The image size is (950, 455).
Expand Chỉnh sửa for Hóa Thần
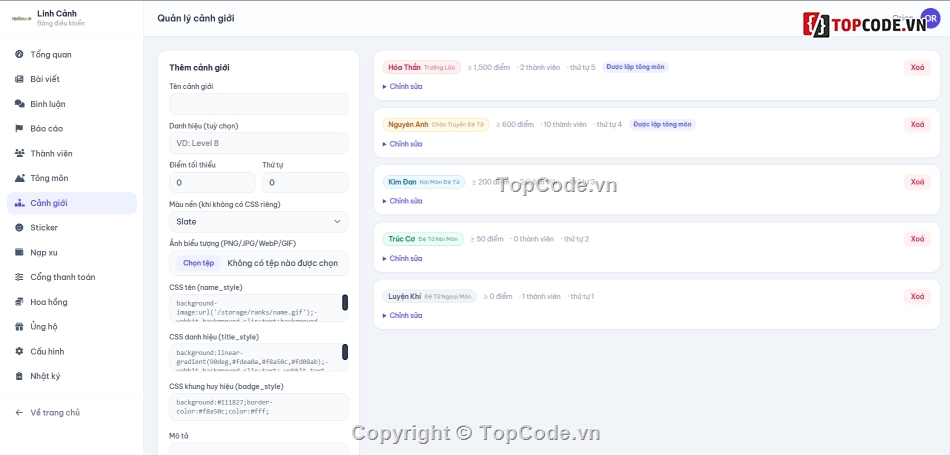[403, 87]
